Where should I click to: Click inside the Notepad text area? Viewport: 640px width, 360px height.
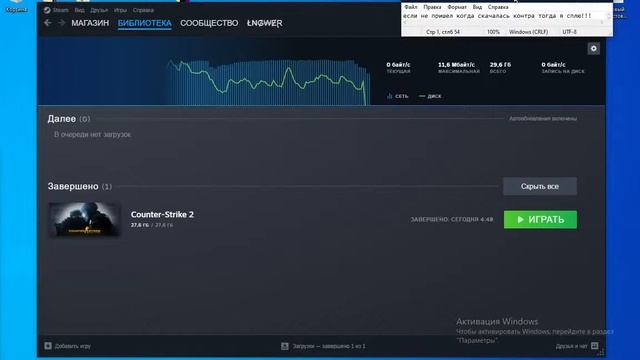pos(504,16)
